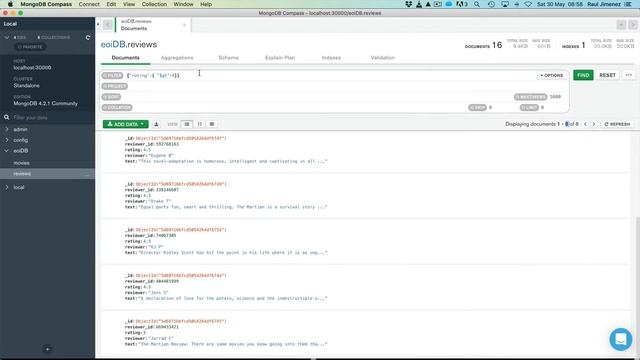The height and width of the screenshot is (360, 640).
Task: Go to the previous tab with the back arrow
Action: pos(108,25)
